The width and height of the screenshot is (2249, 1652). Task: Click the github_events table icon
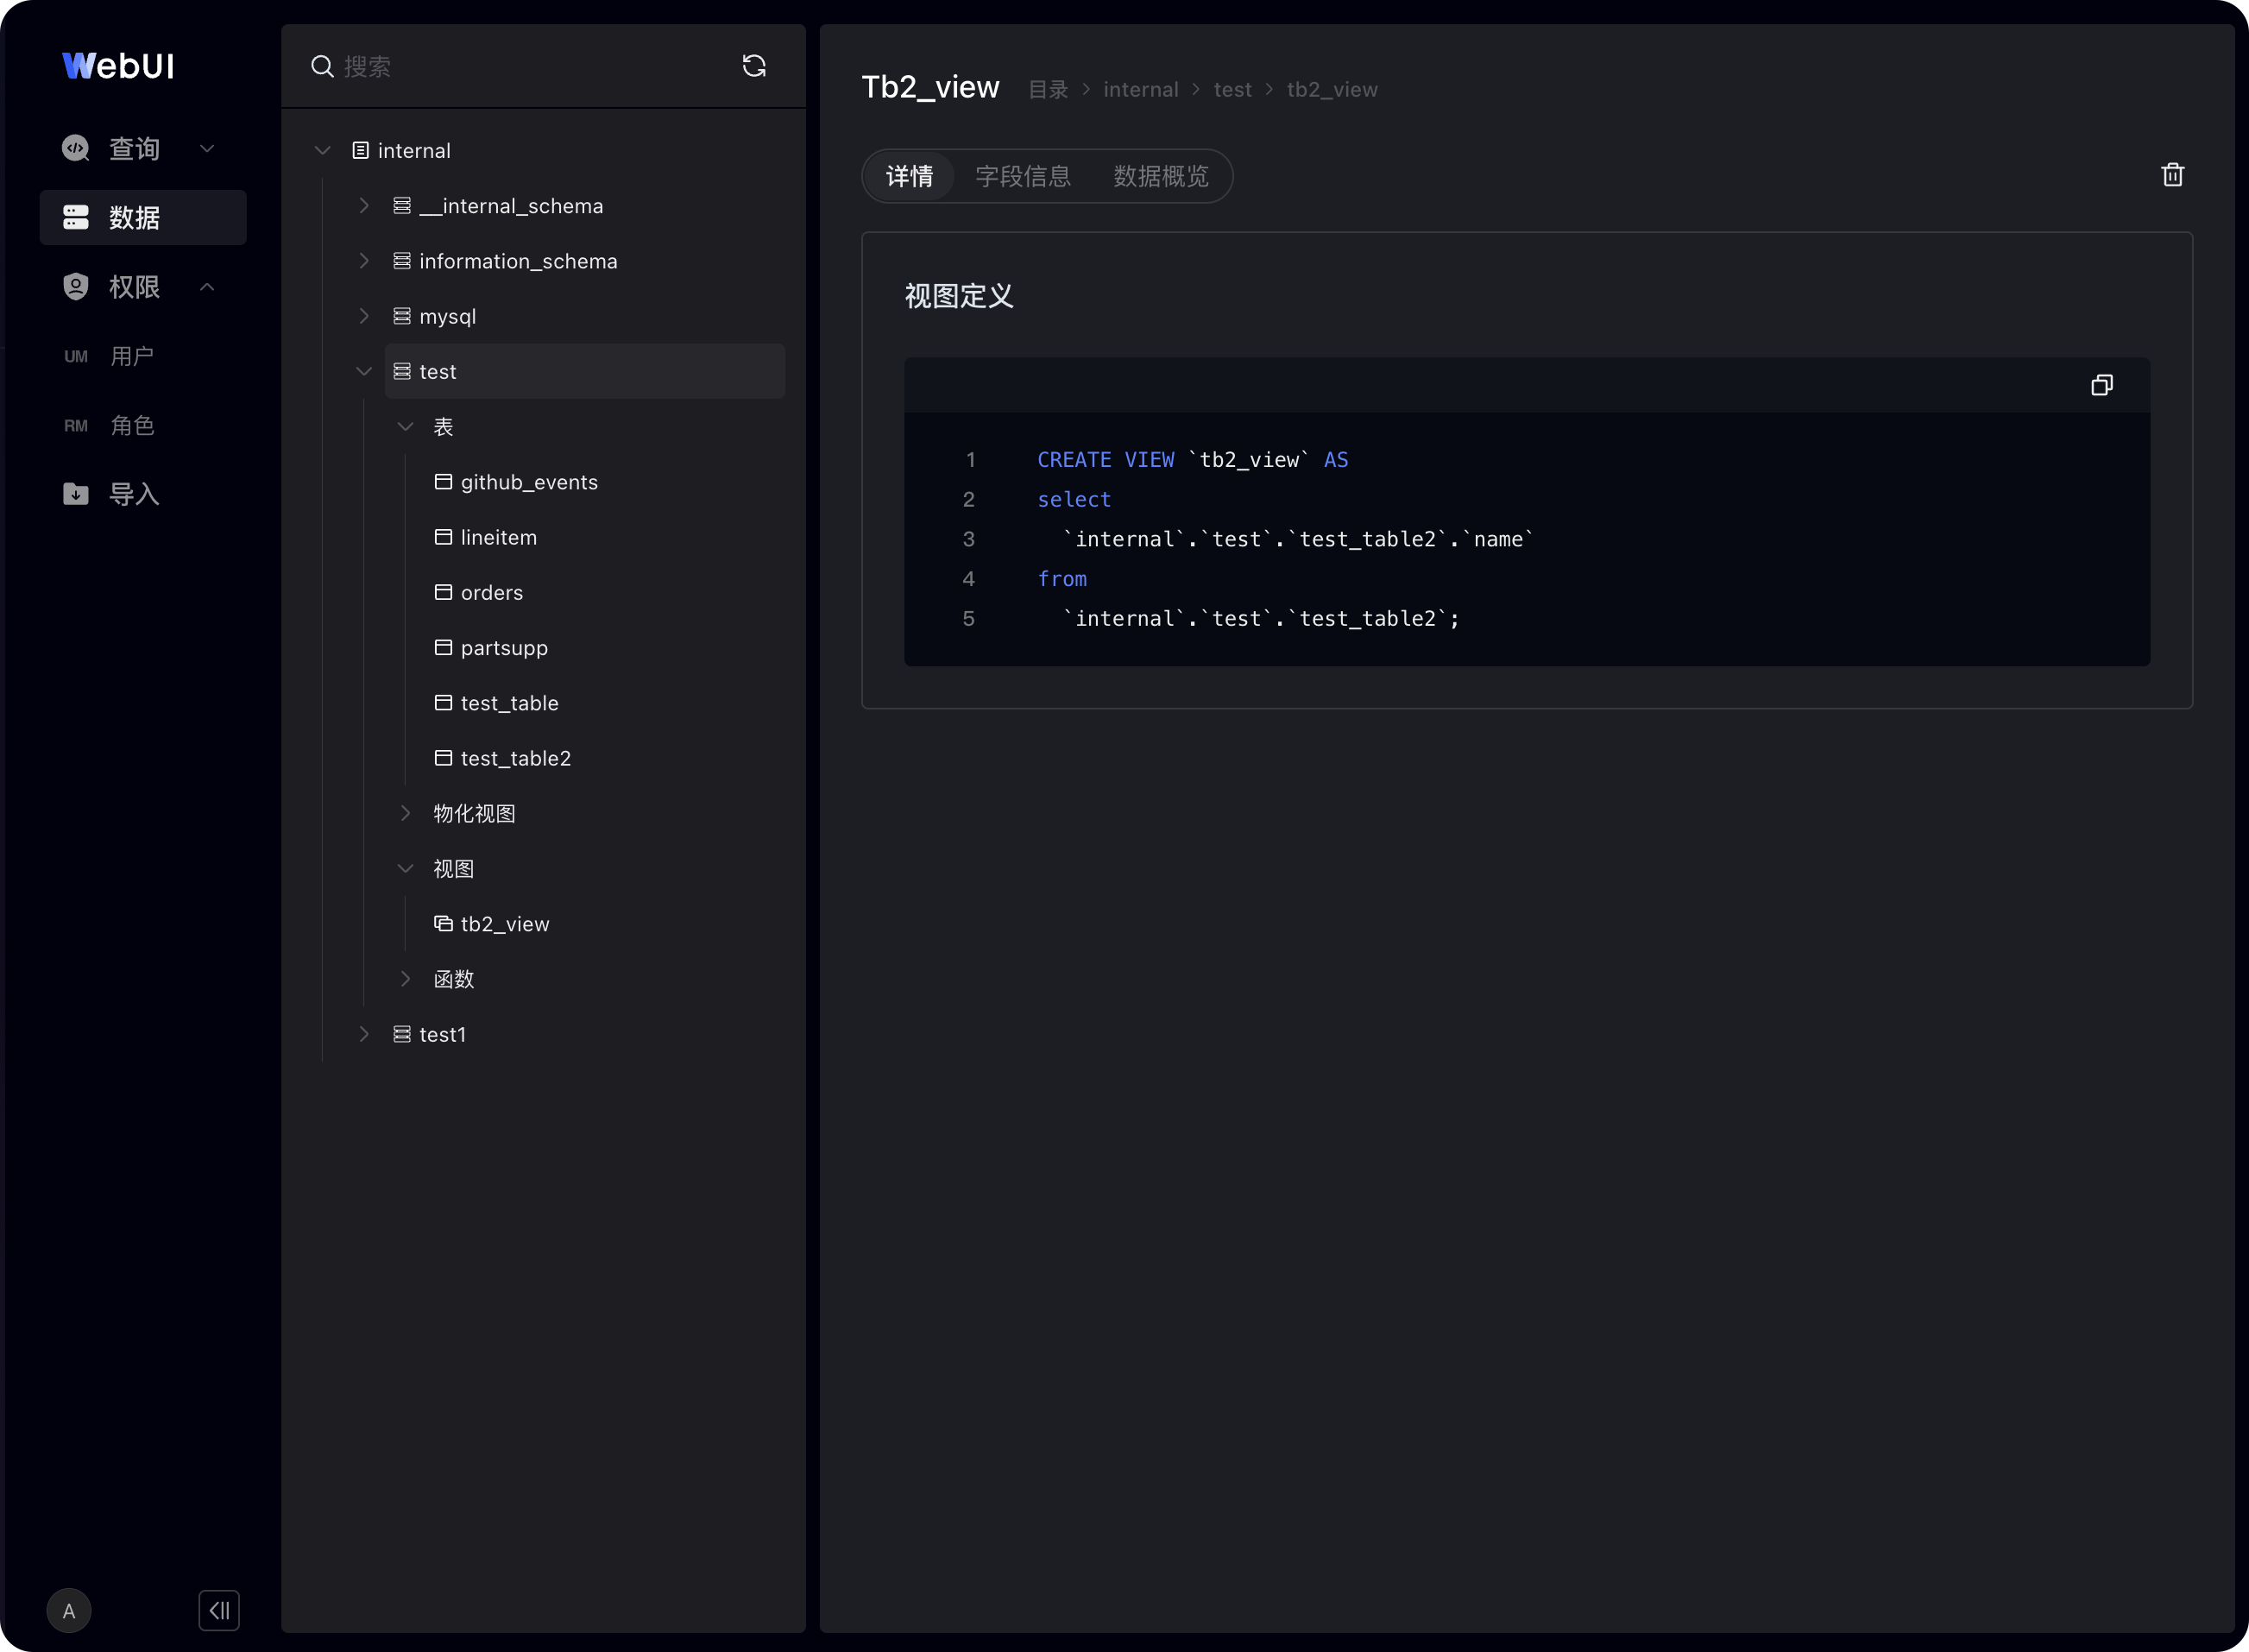443,481
